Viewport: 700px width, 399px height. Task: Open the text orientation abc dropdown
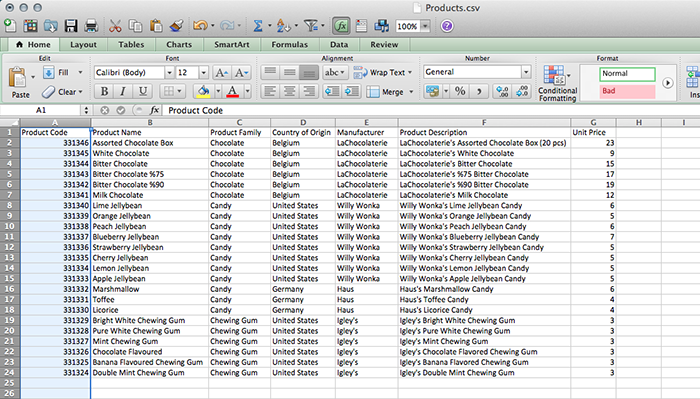click(x=334, y=72)
